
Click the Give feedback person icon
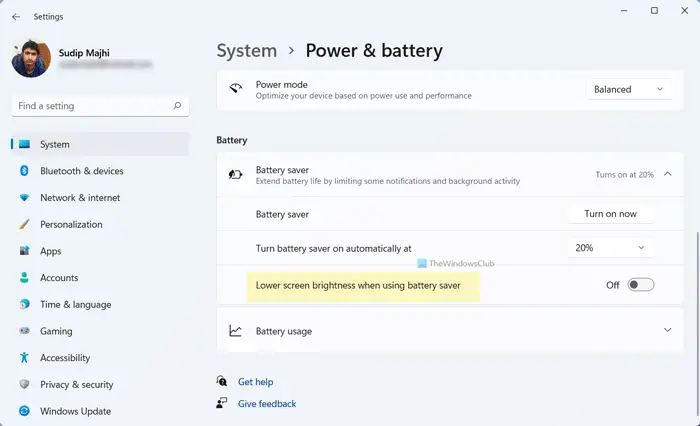pos(222,403)
